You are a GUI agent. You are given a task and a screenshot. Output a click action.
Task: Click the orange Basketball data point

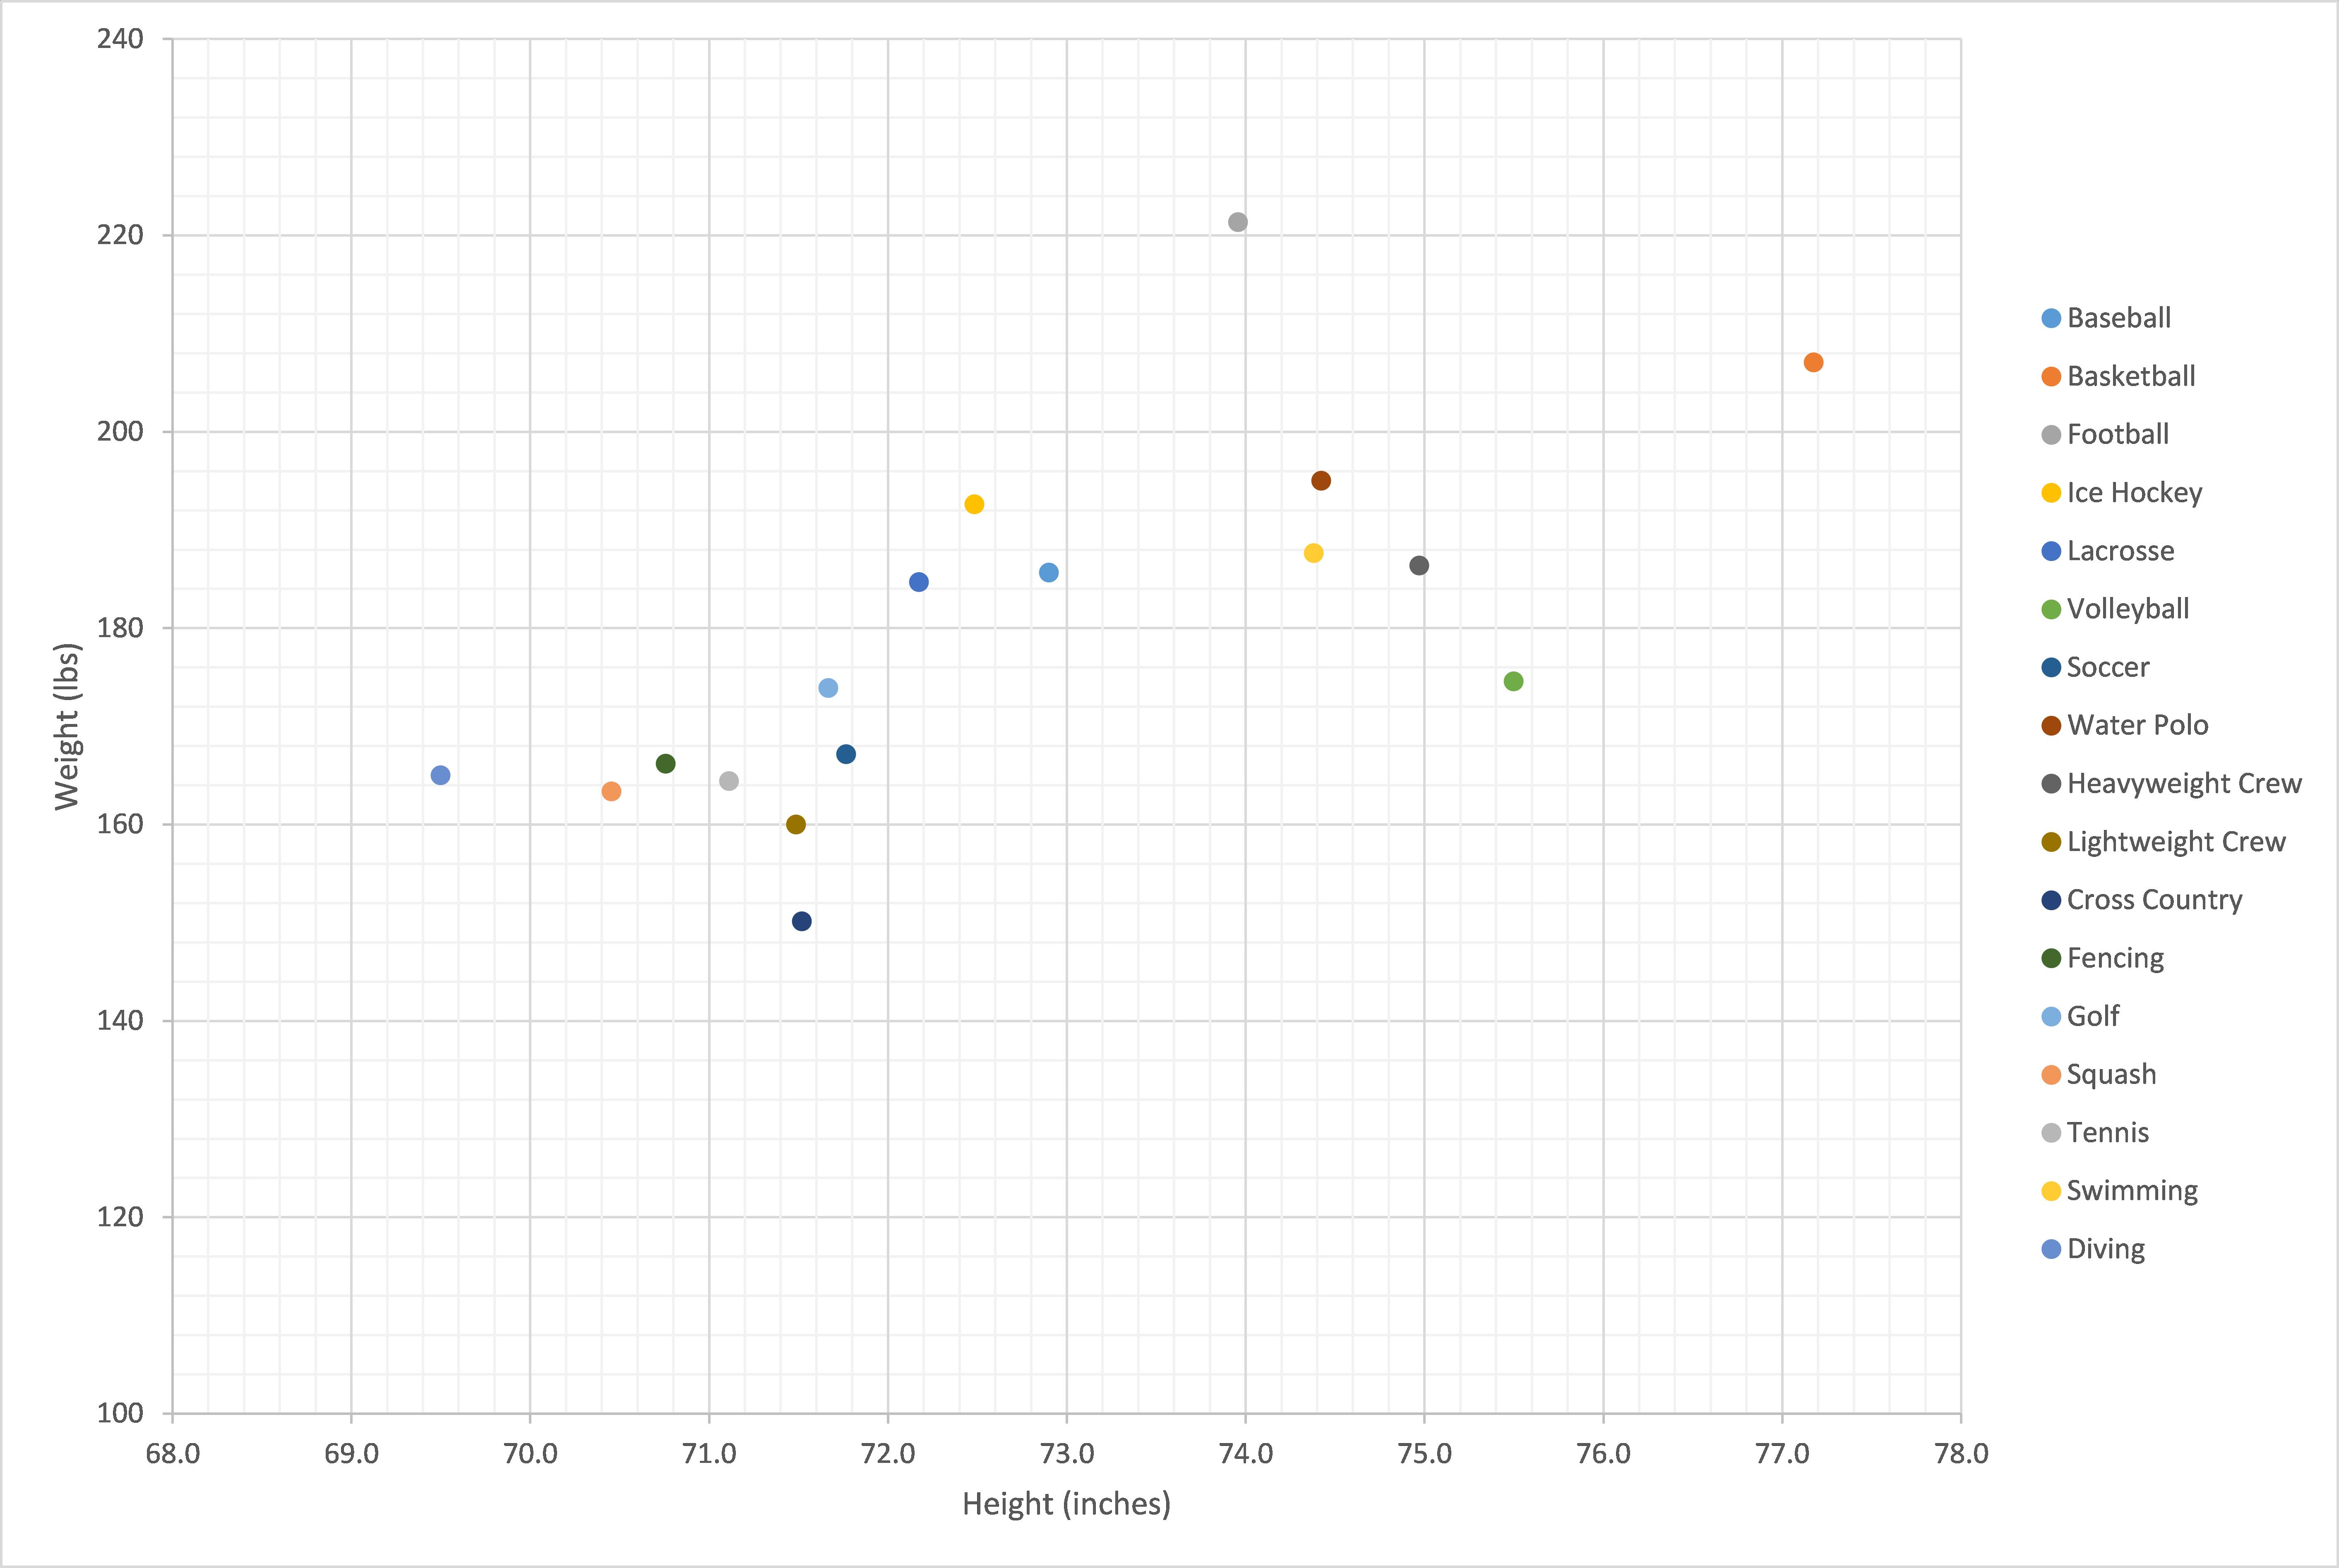tap(1813, 362)
